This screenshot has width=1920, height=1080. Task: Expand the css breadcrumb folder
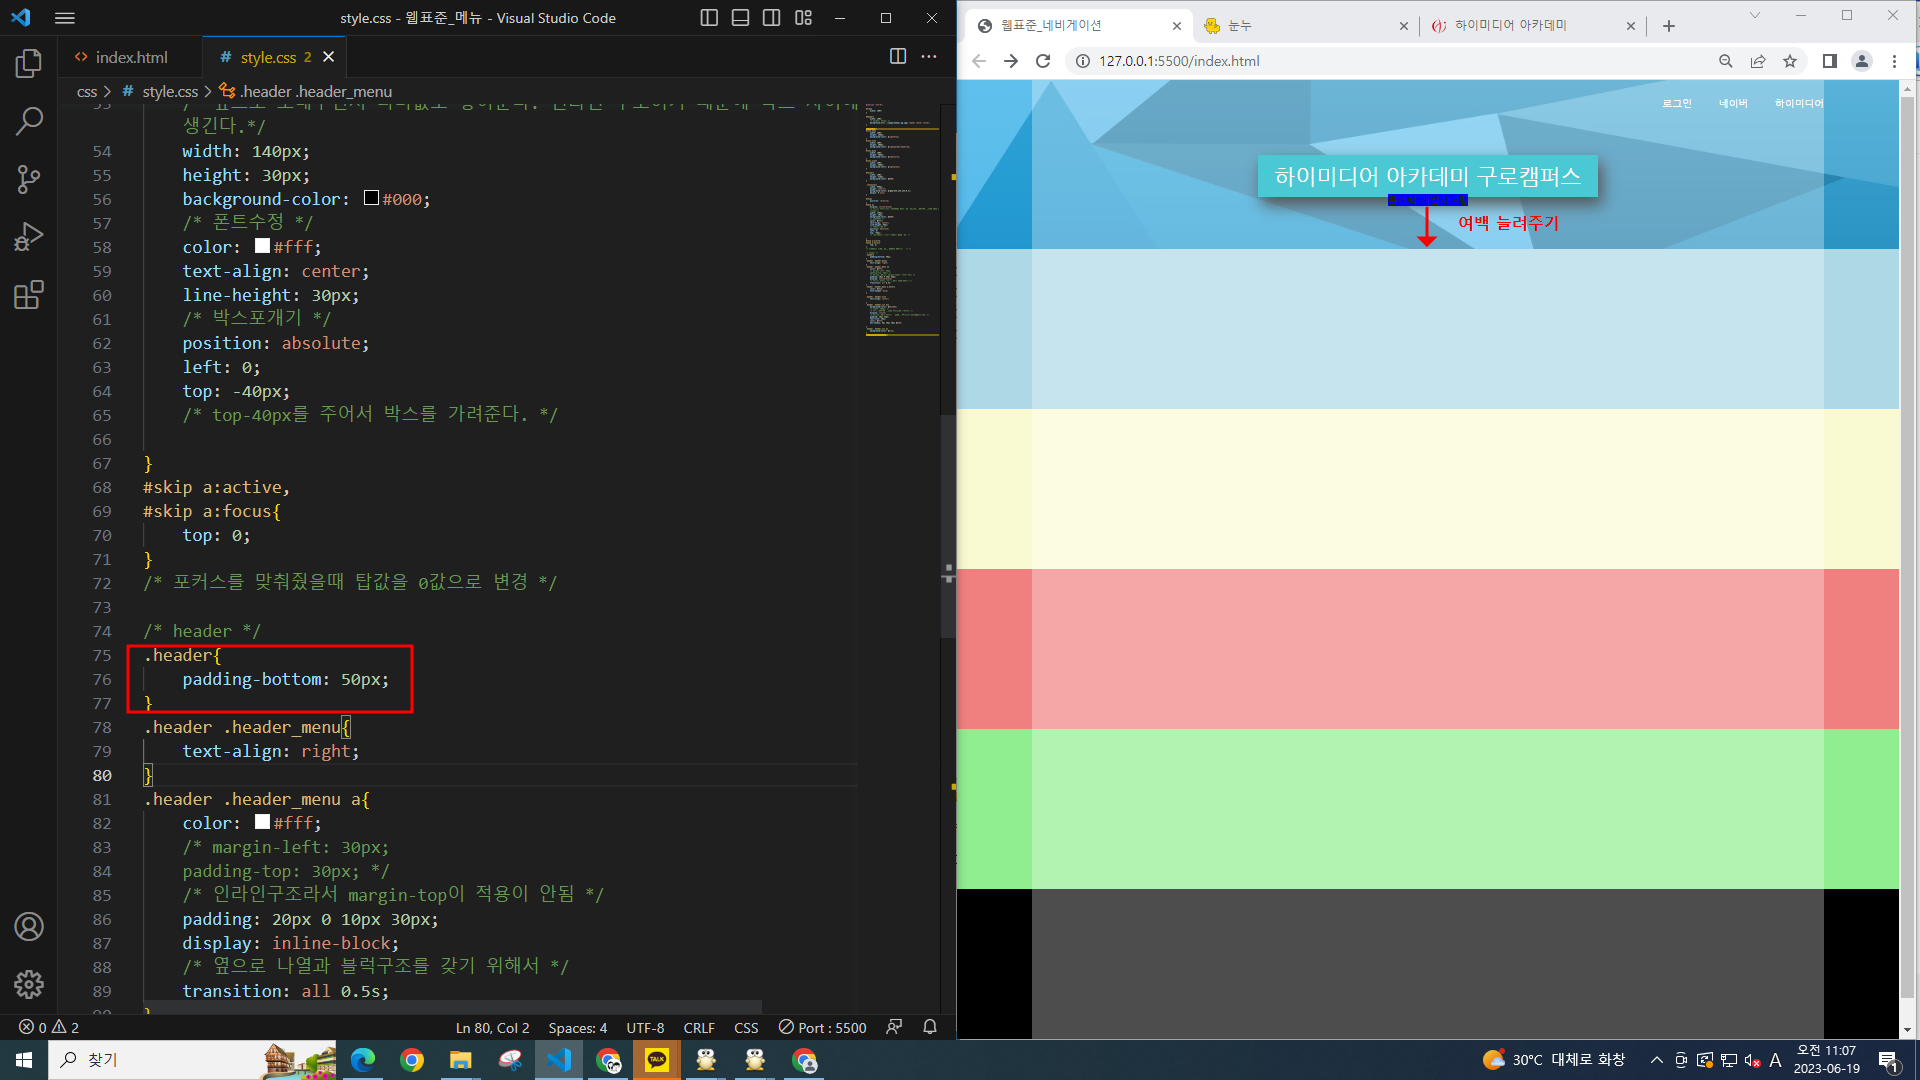coord(87,91)
